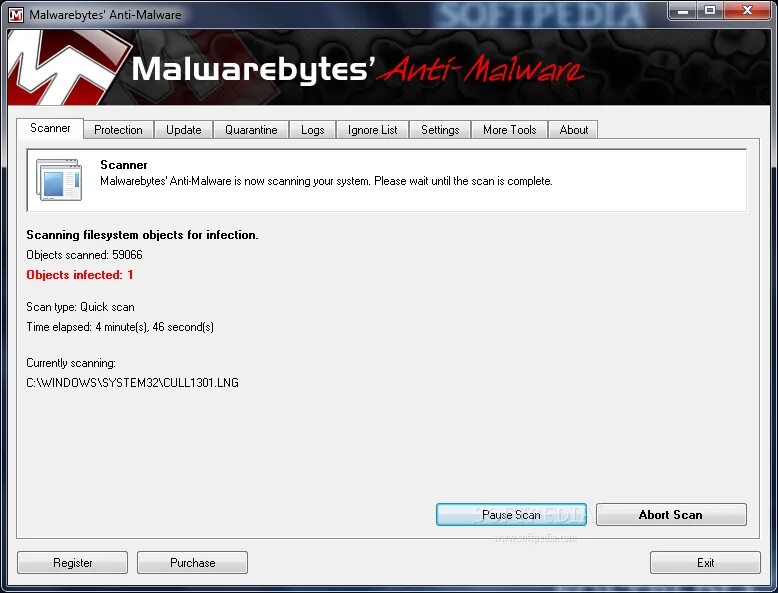Click the 'Scan type: Quick scan' text
778x593 pixels.
80,307
